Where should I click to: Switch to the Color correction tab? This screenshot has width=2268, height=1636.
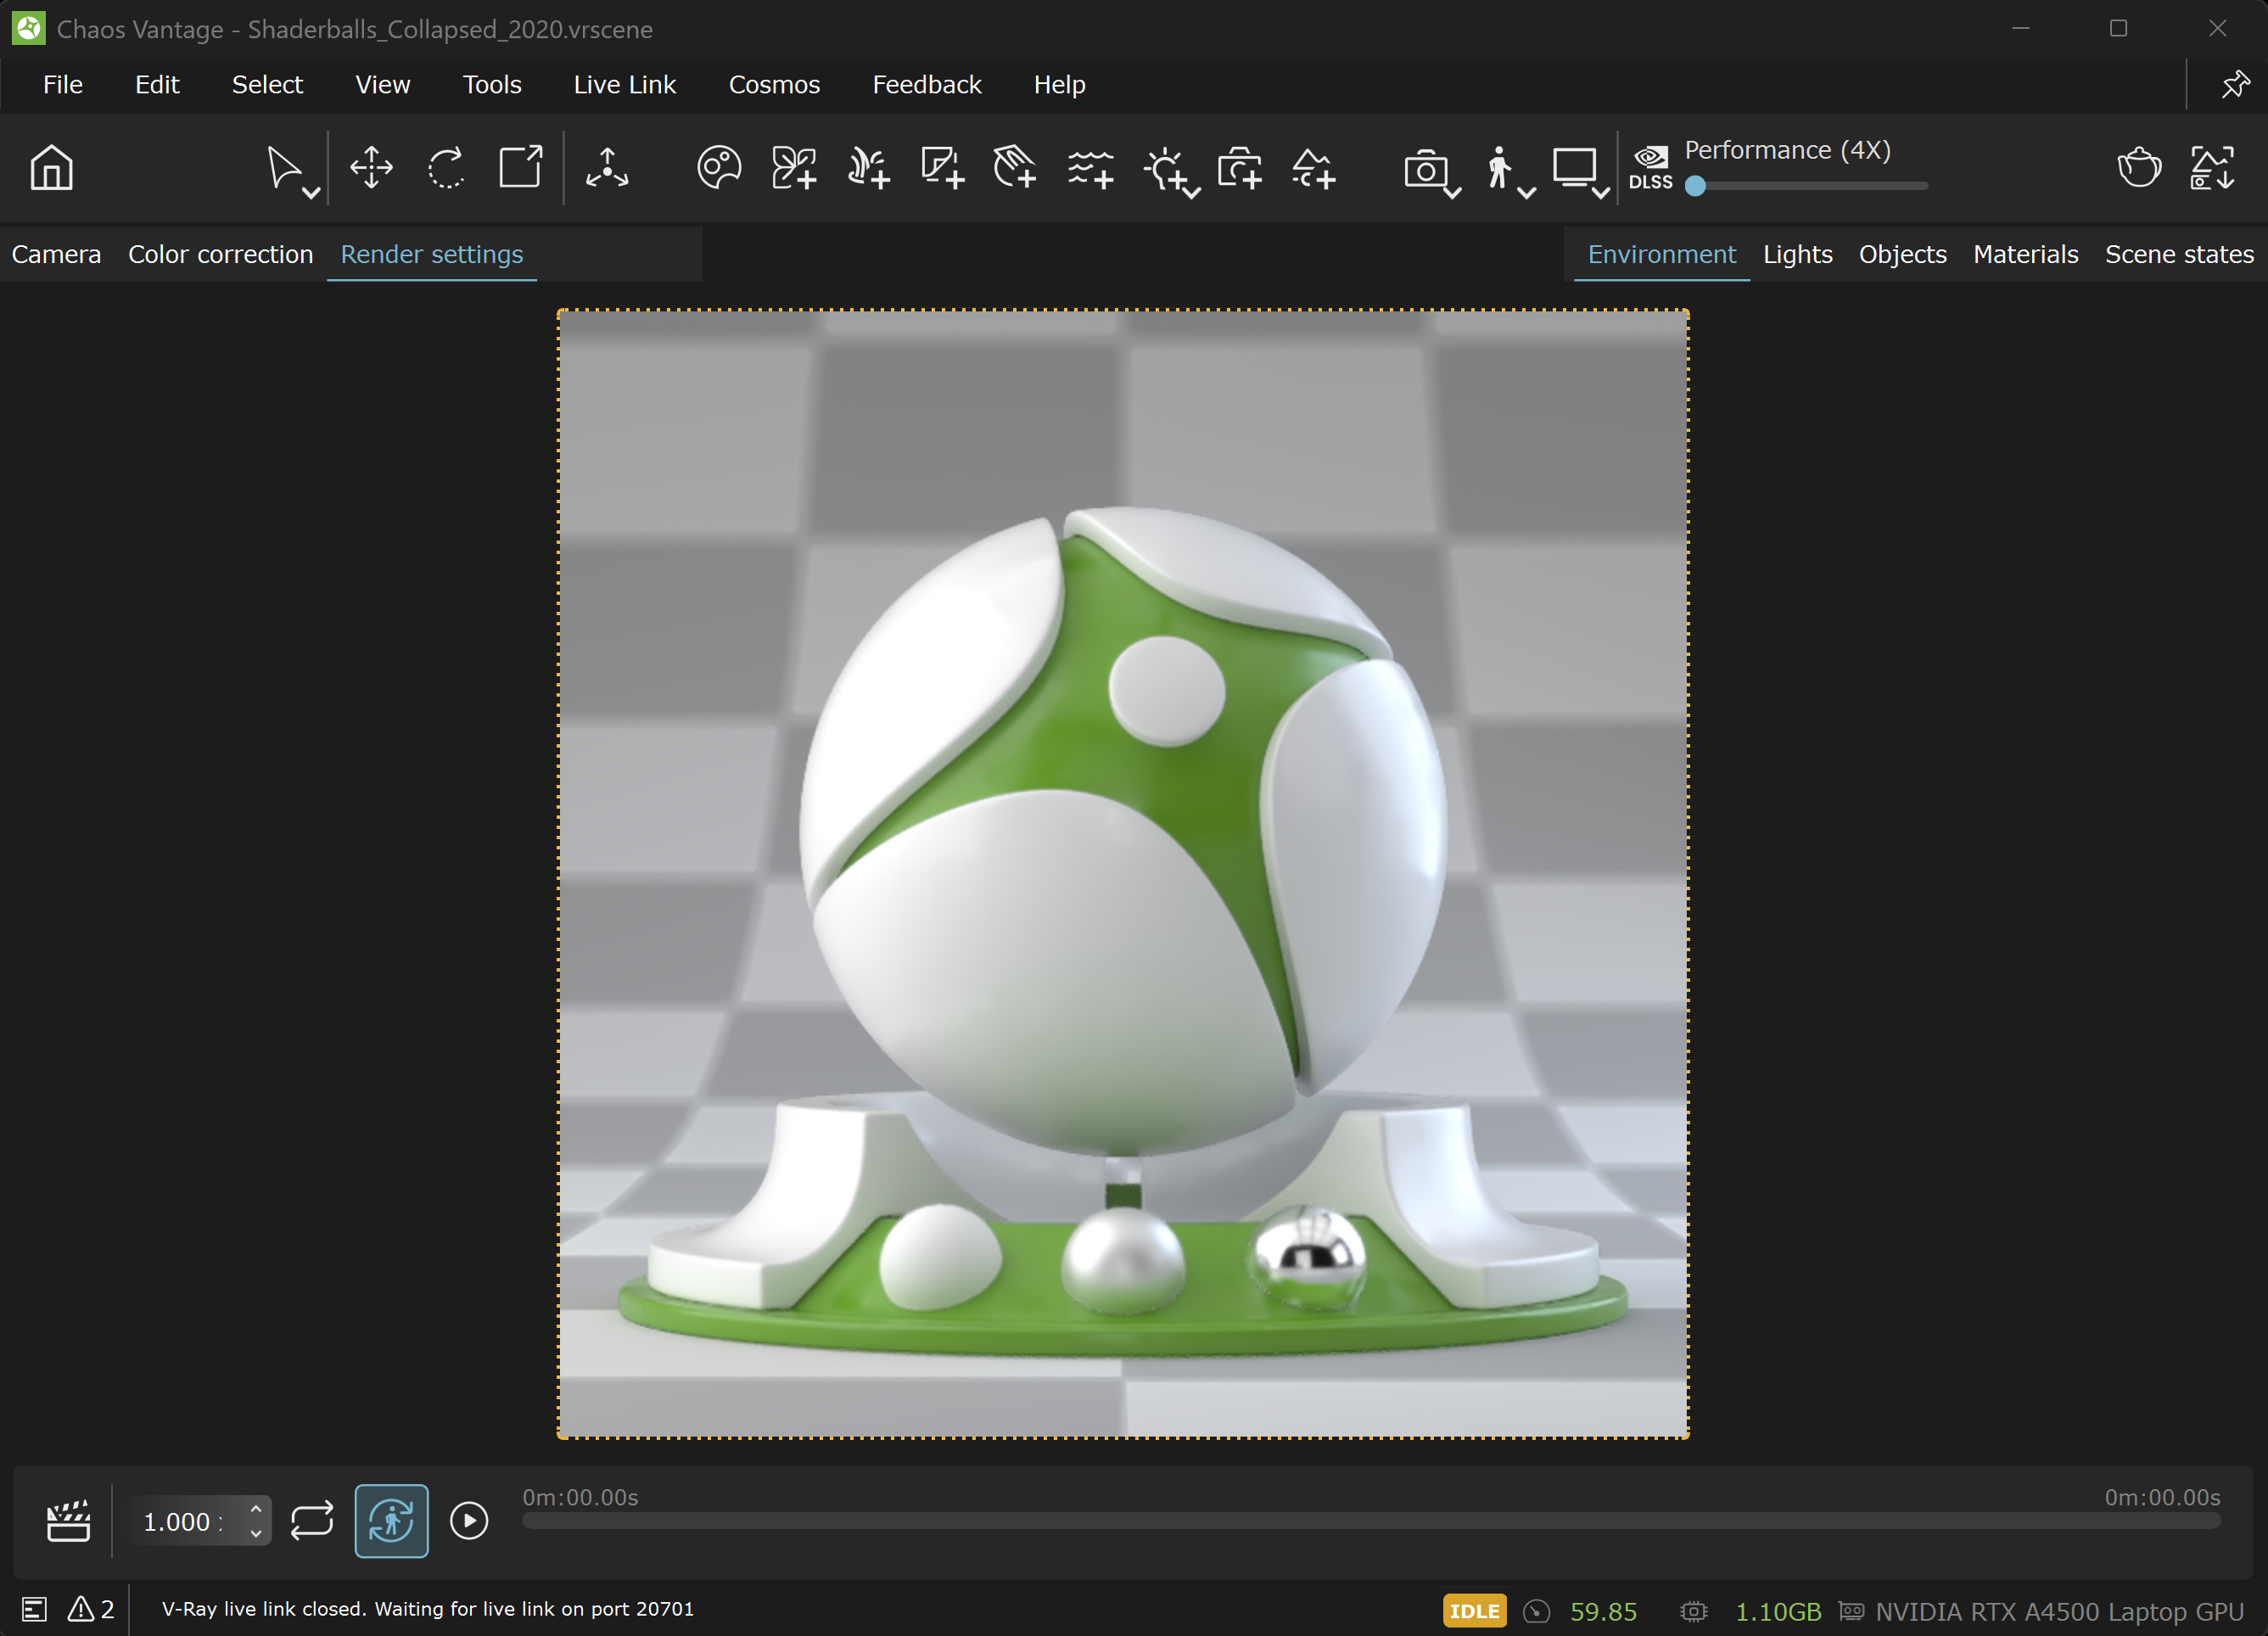point(221,254)
